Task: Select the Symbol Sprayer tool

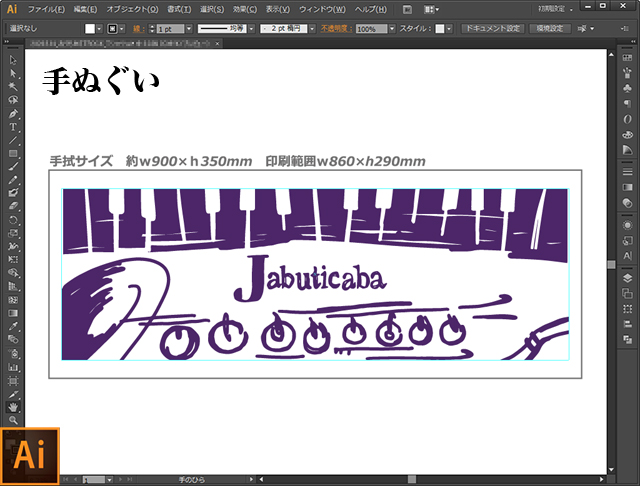Action: coord(13,353)
